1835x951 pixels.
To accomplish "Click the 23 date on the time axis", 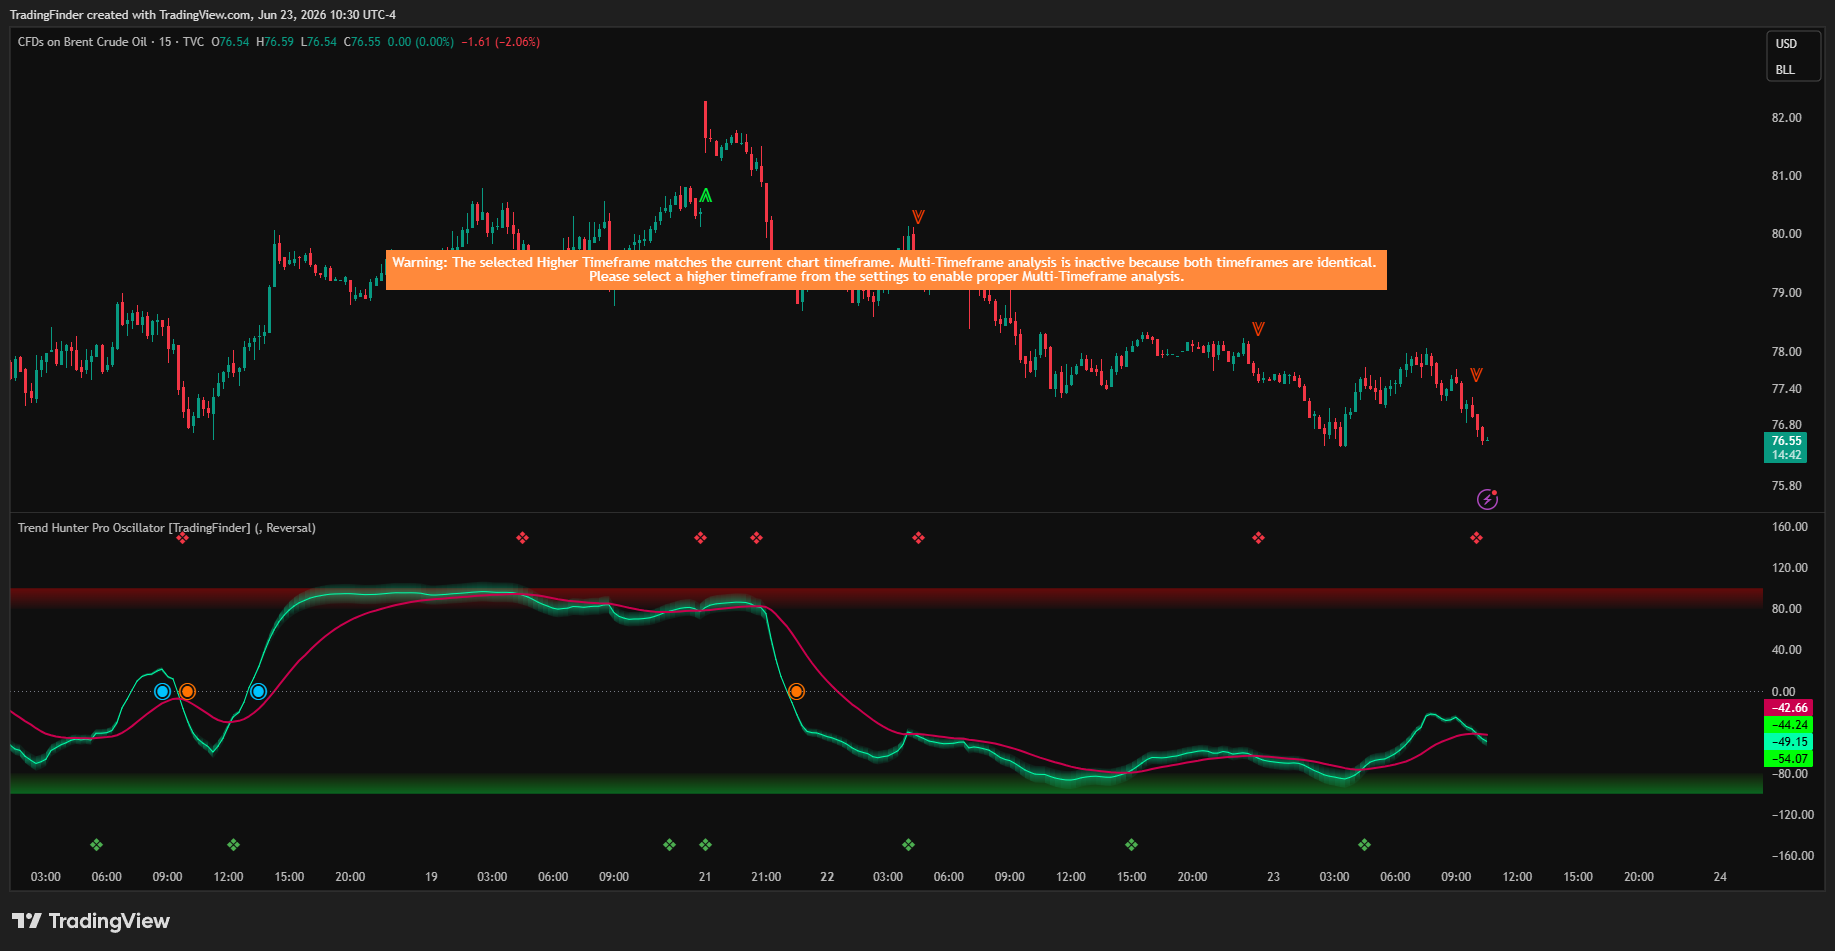I will pyautogui.click(x=1273, y=877).
